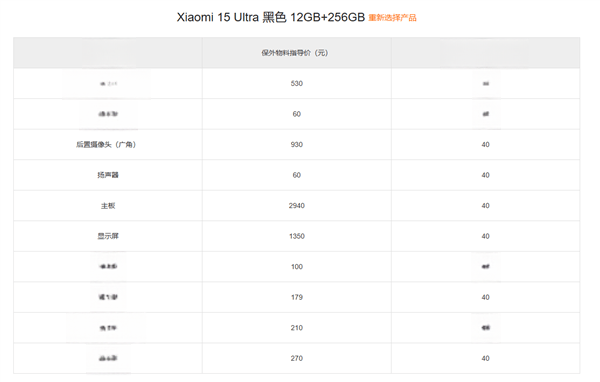600x382 pixels.
Task: Select the 930 price for the rear camera
Action: (297, 145)
